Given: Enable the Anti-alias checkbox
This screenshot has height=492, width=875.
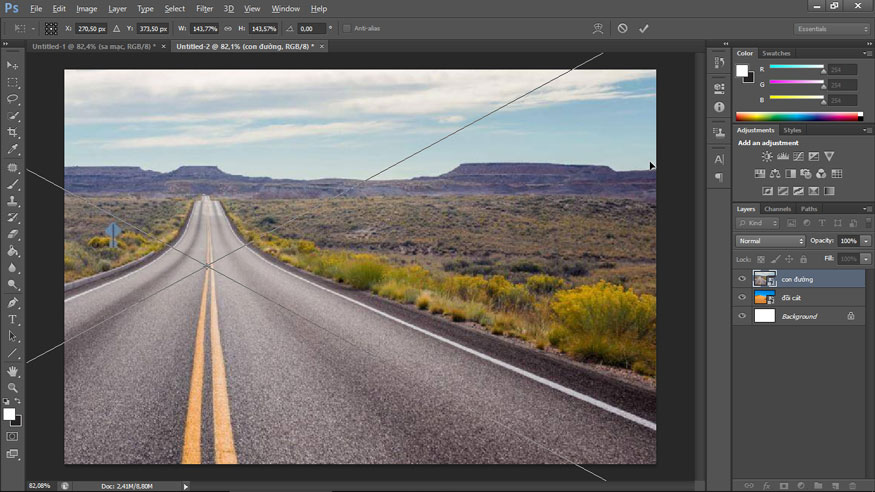Looking at the screenshot, I should point(346,29).
